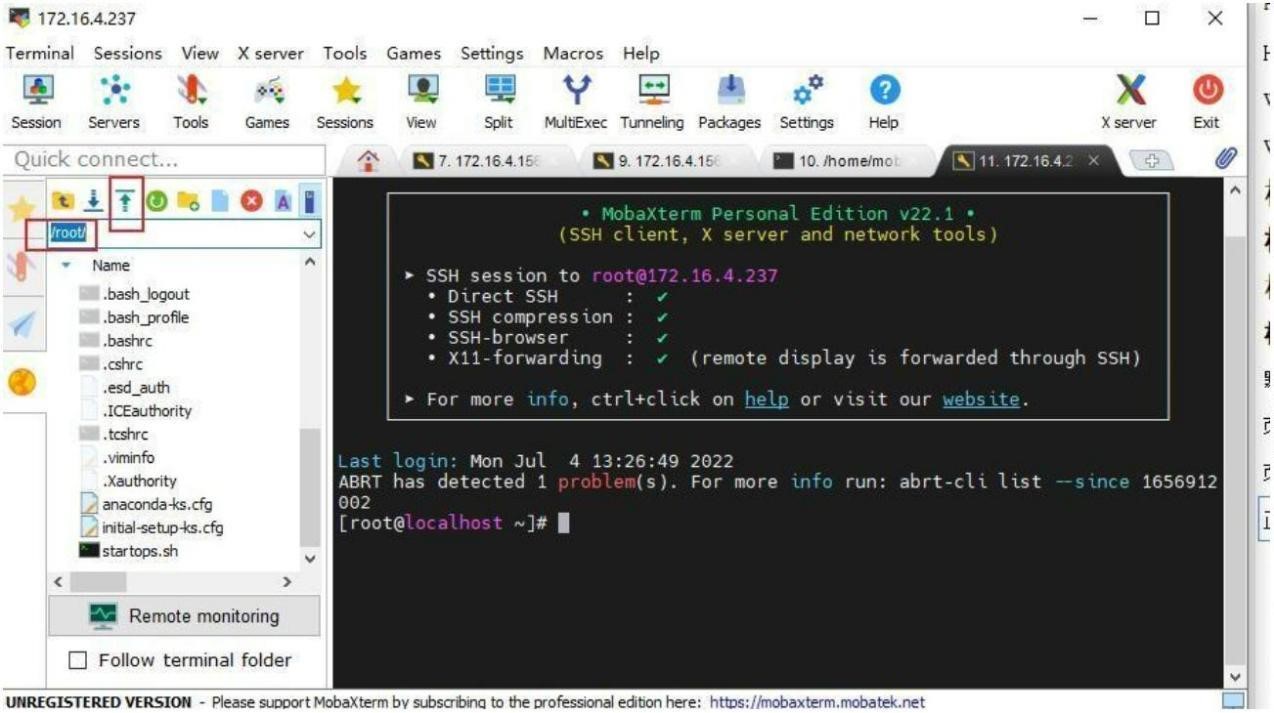Create a new folder in SFTP browser
The image size is (1274, 713).
[187, 201]
